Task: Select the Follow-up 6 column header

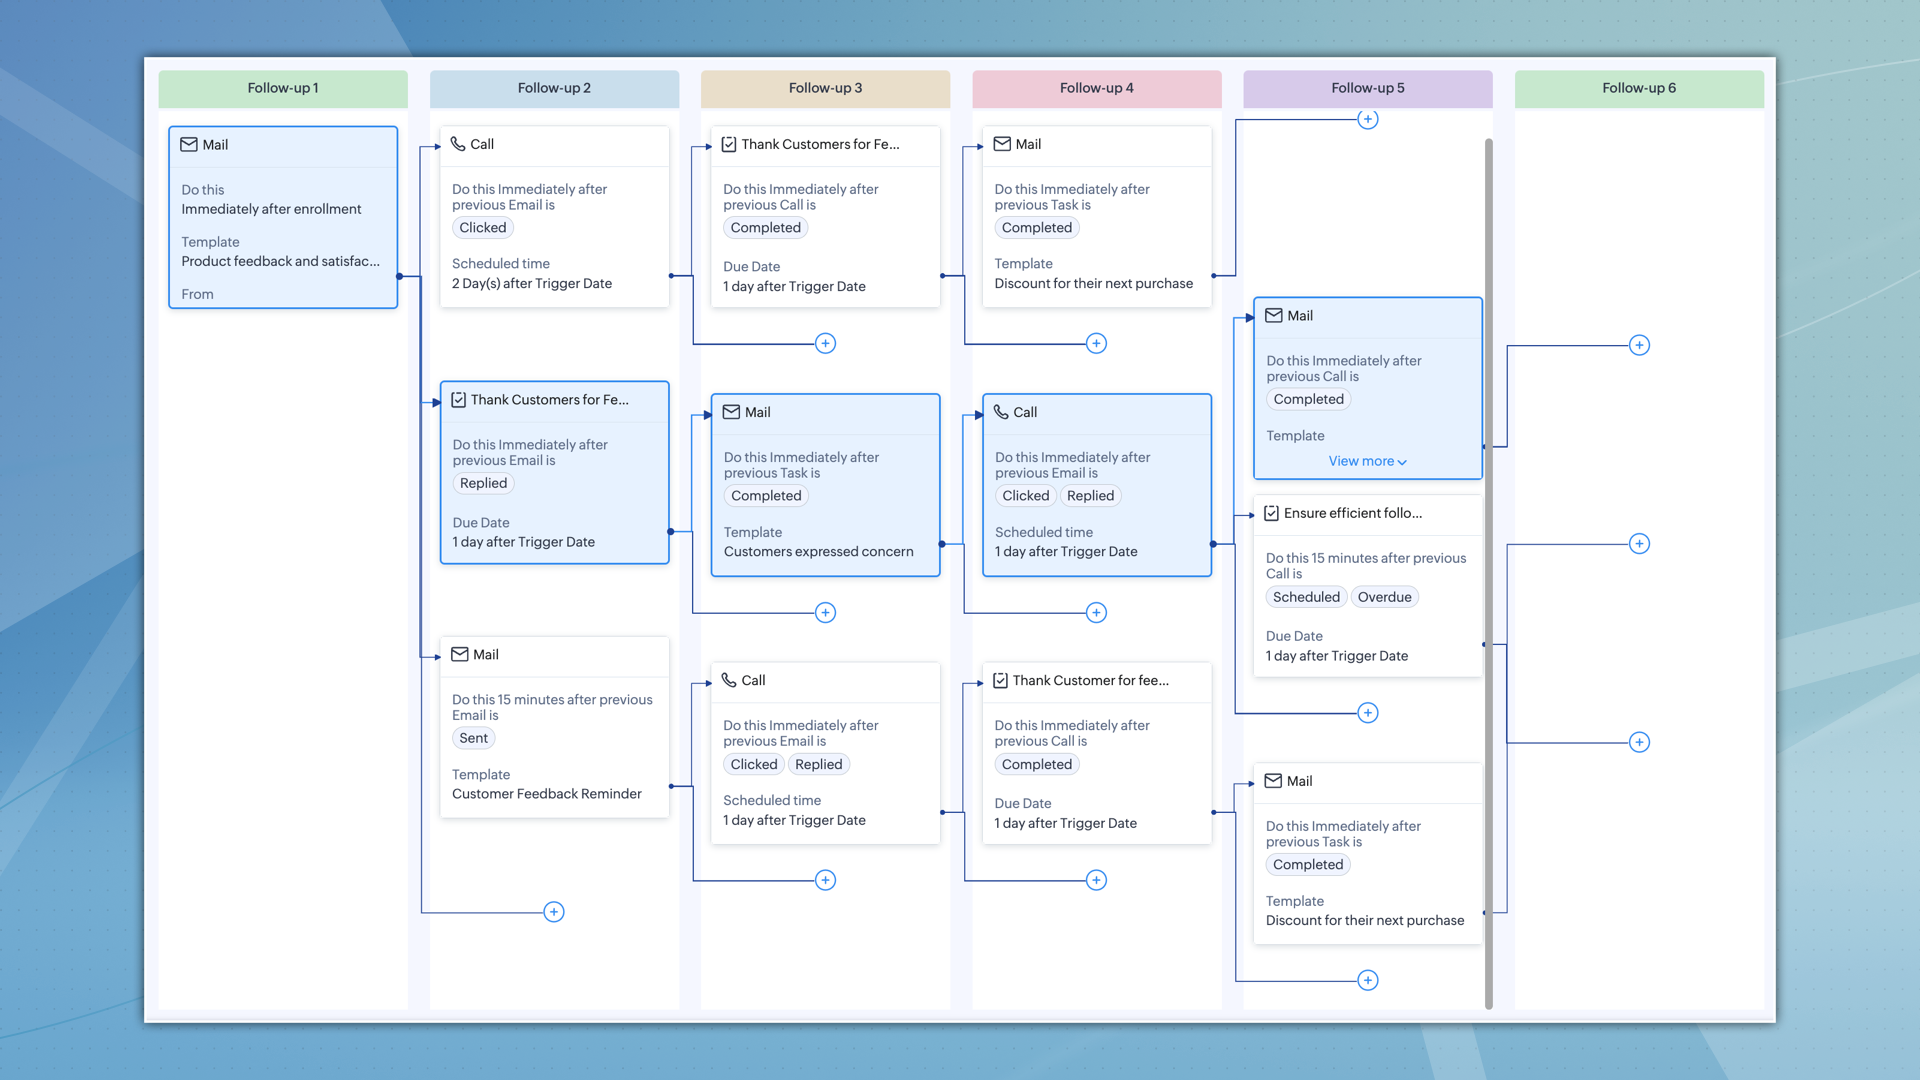Action: click(x=1639, y=88)
